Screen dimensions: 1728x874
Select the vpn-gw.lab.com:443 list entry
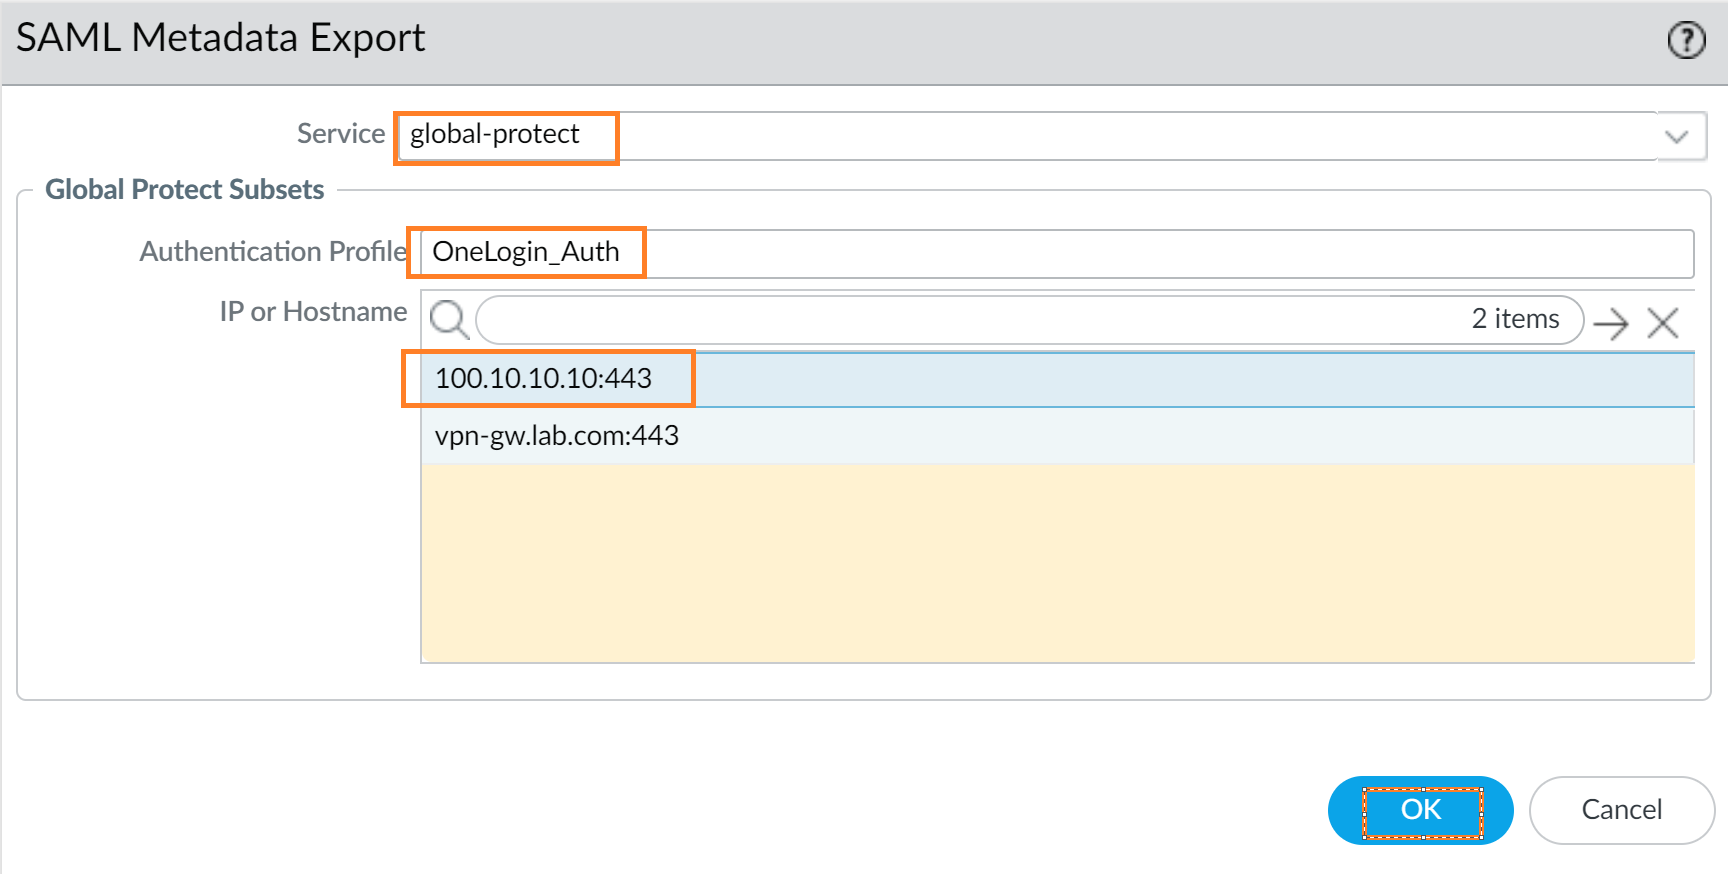click(x=557, y=436)
